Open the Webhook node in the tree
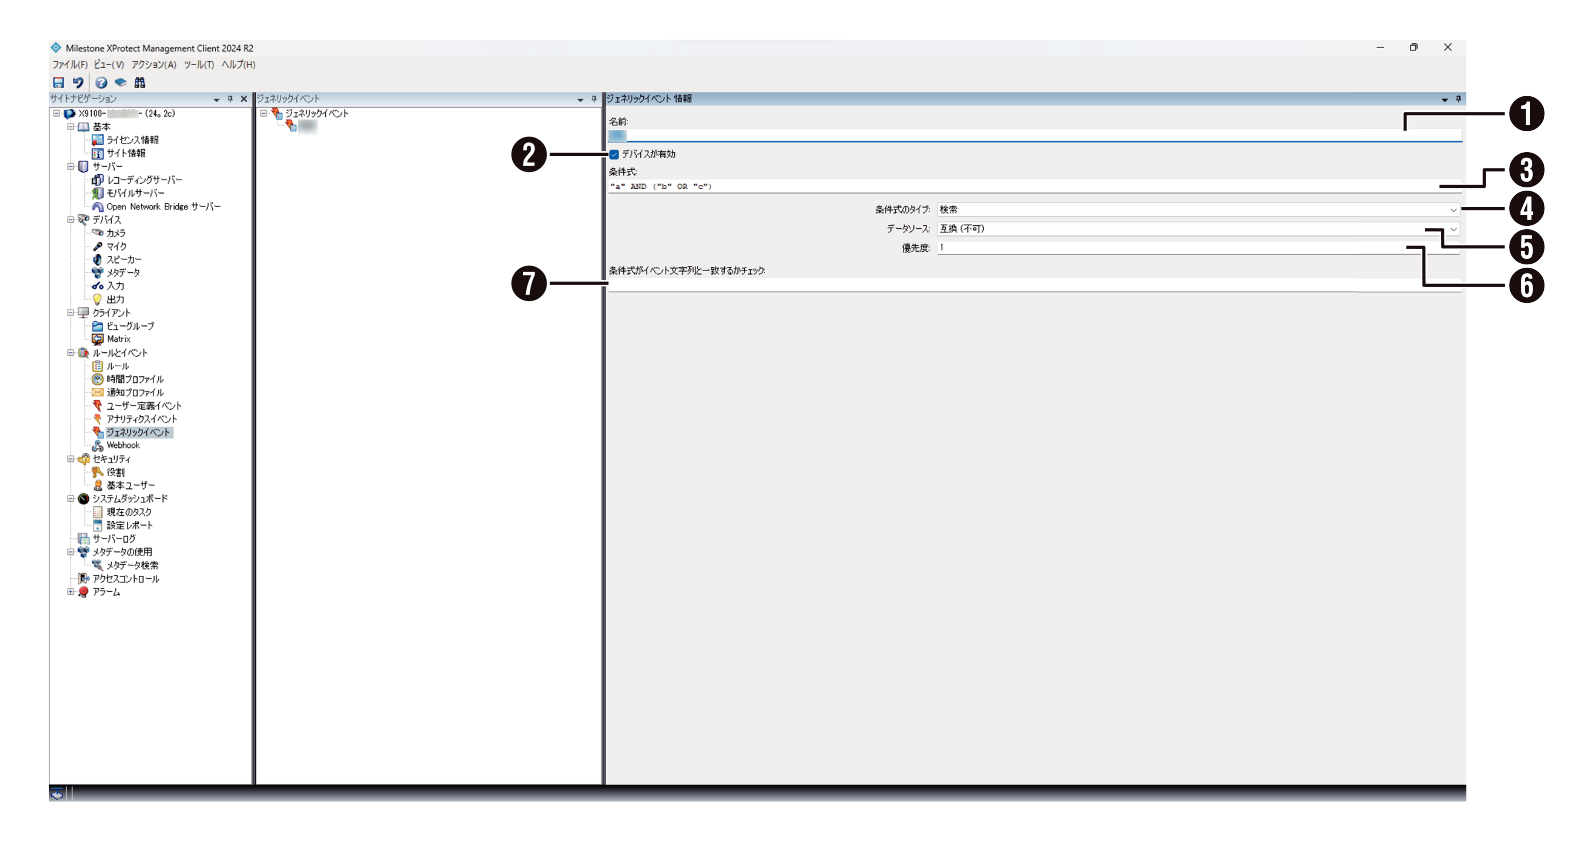Image resolution: width=1594 pixels, height=841 pixels. pos(123,446)
